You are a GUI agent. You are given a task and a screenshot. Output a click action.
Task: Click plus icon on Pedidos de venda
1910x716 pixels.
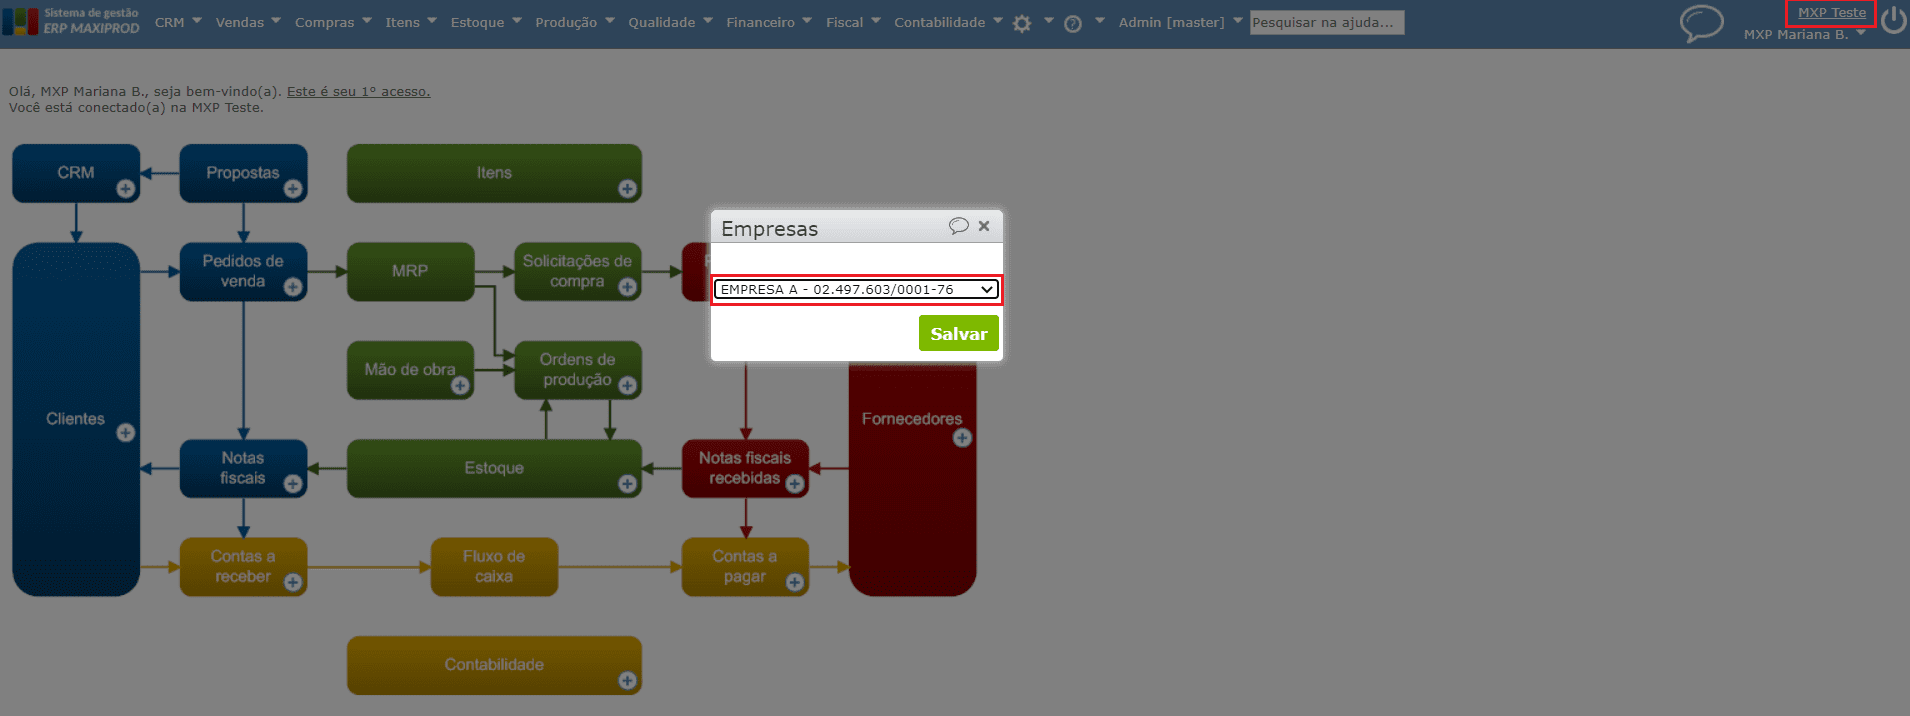pyautogui.click(x=293, y=287)
